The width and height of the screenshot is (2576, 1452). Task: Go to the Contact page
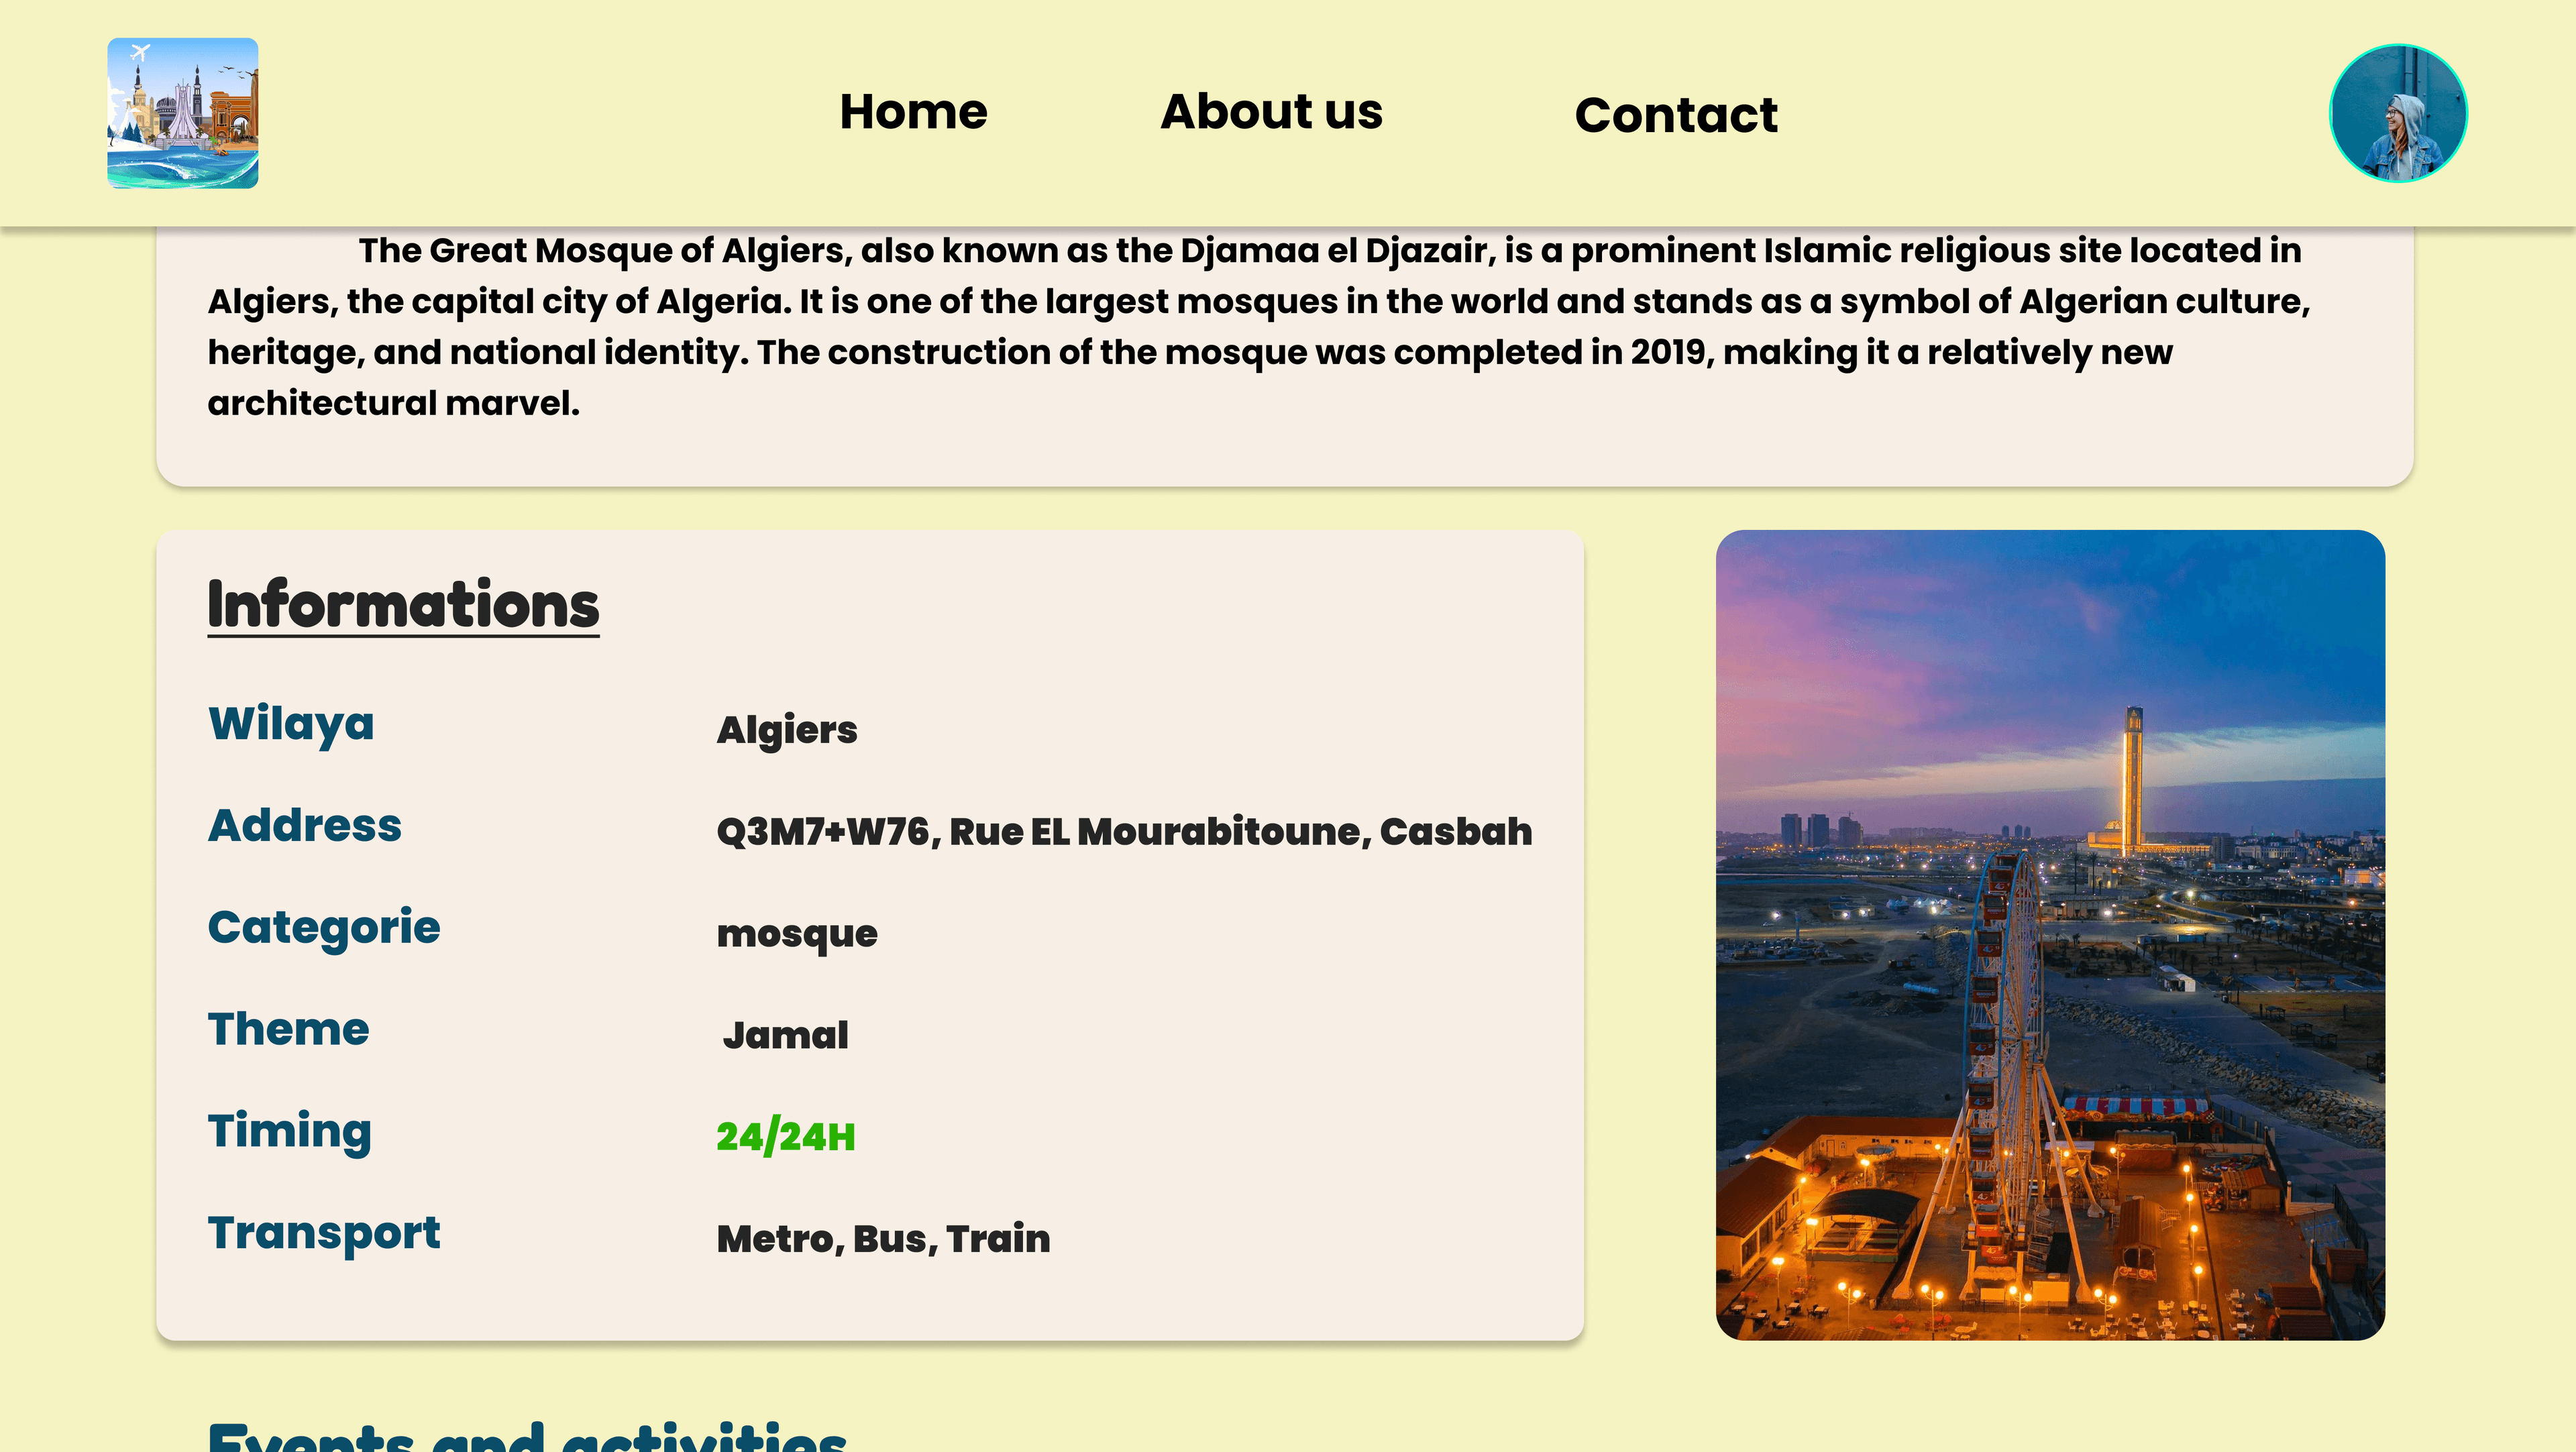tap(1676, 115)
